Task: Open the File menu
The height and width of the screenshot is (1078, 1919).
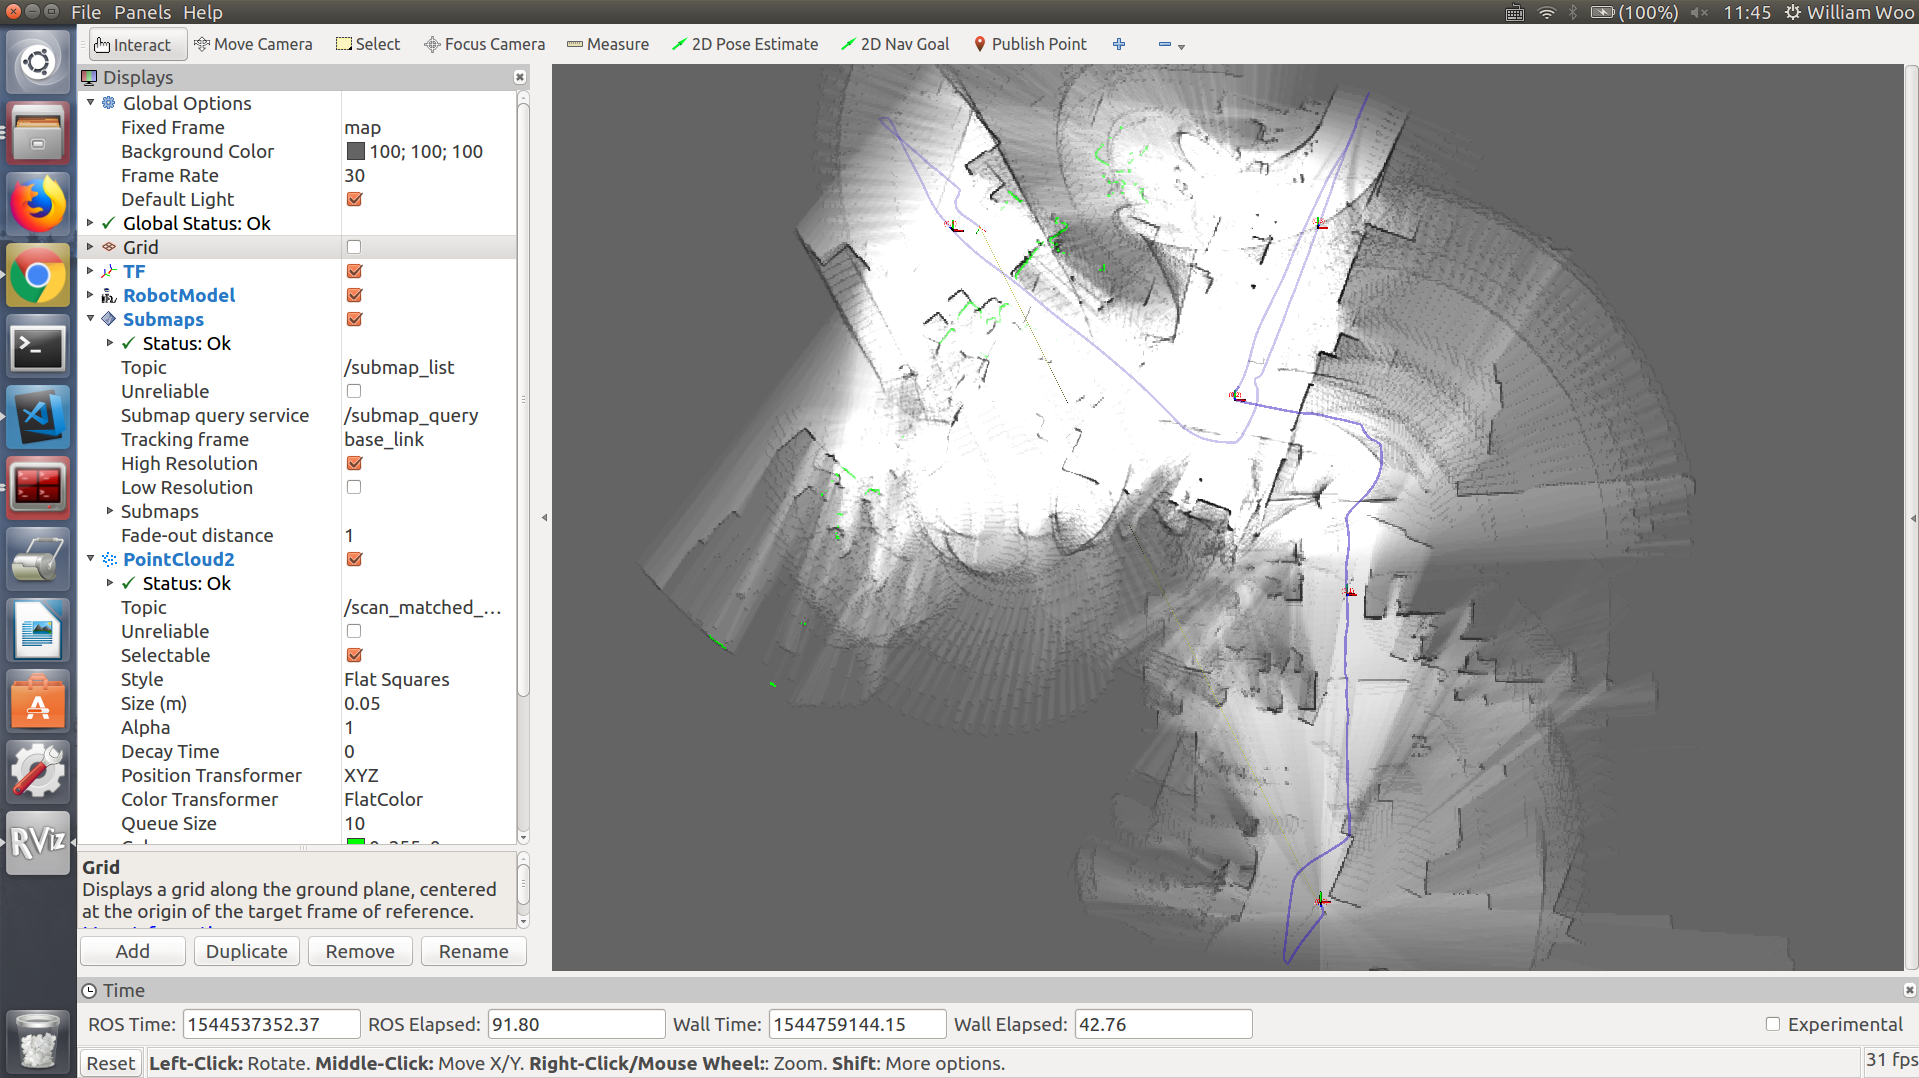Action: (x=86, y=12)
